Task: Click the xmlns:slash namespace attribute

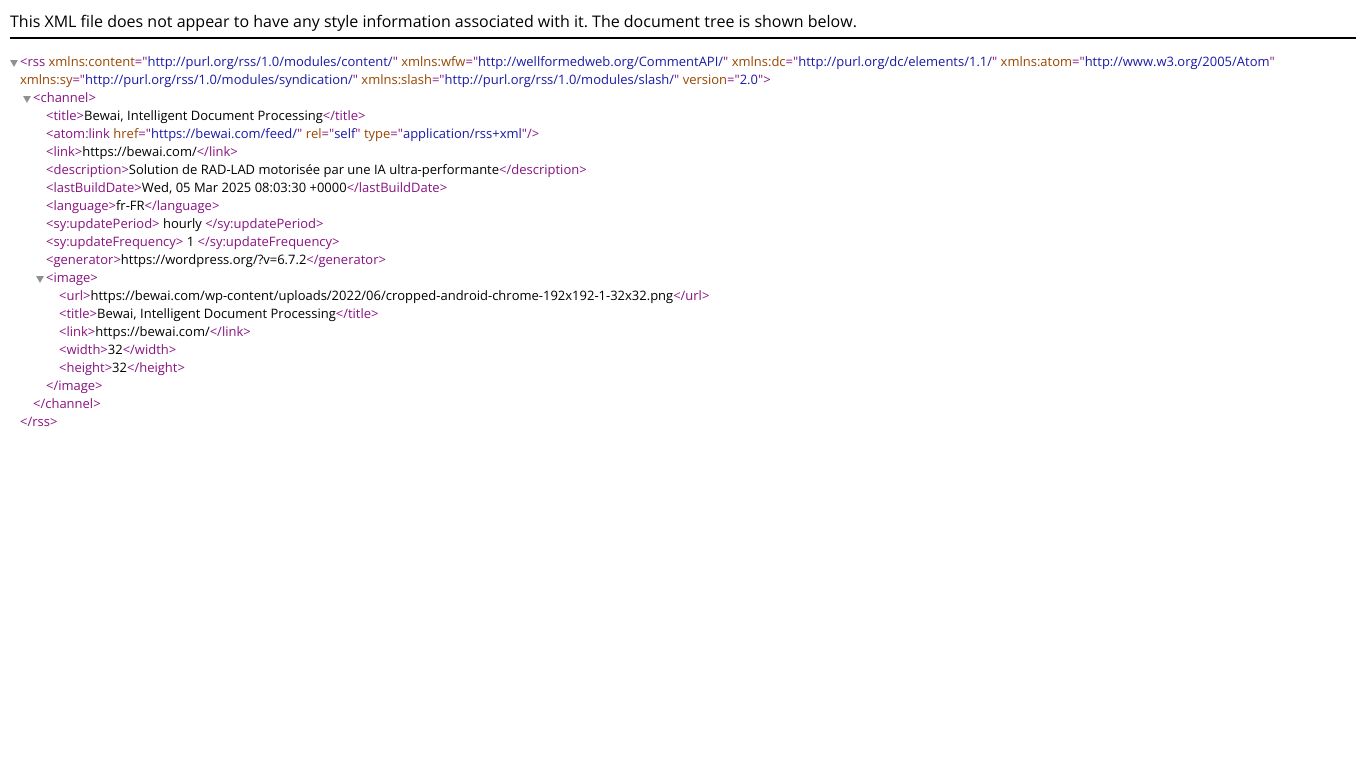Action: coord(520,79)
